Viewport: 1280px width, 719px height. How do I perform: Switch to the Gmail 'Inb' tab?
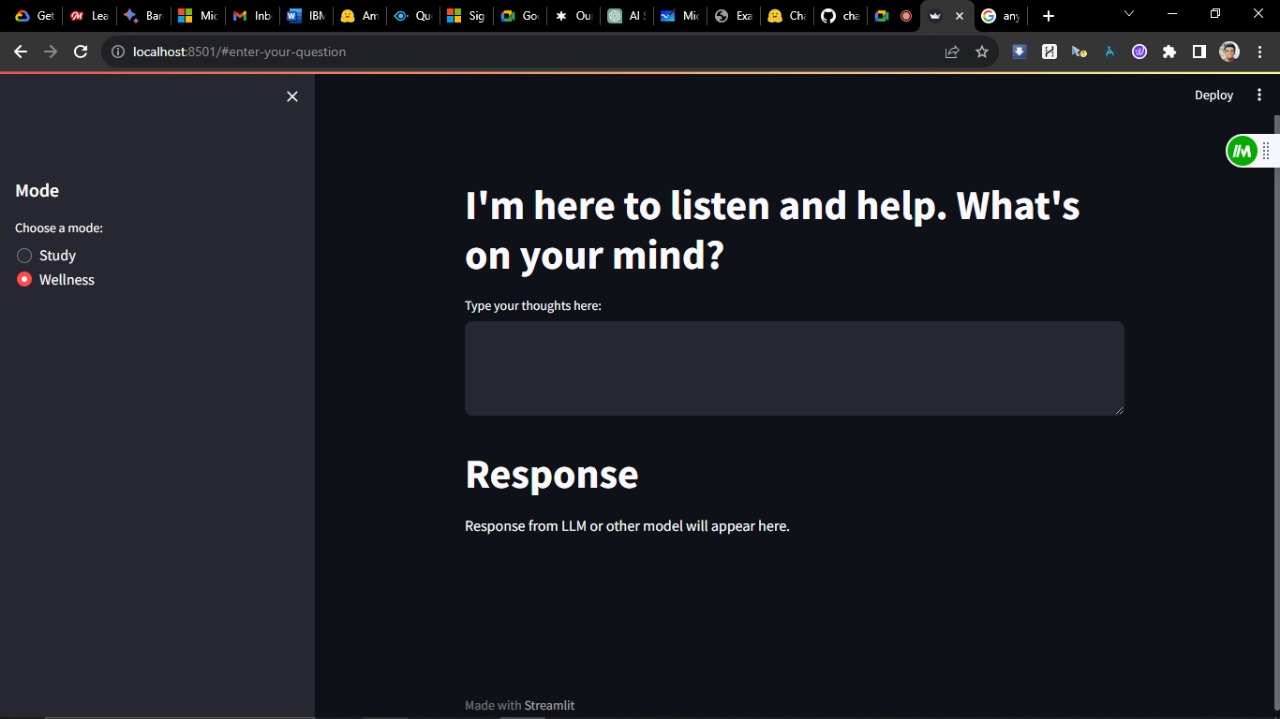click(252, 16)
